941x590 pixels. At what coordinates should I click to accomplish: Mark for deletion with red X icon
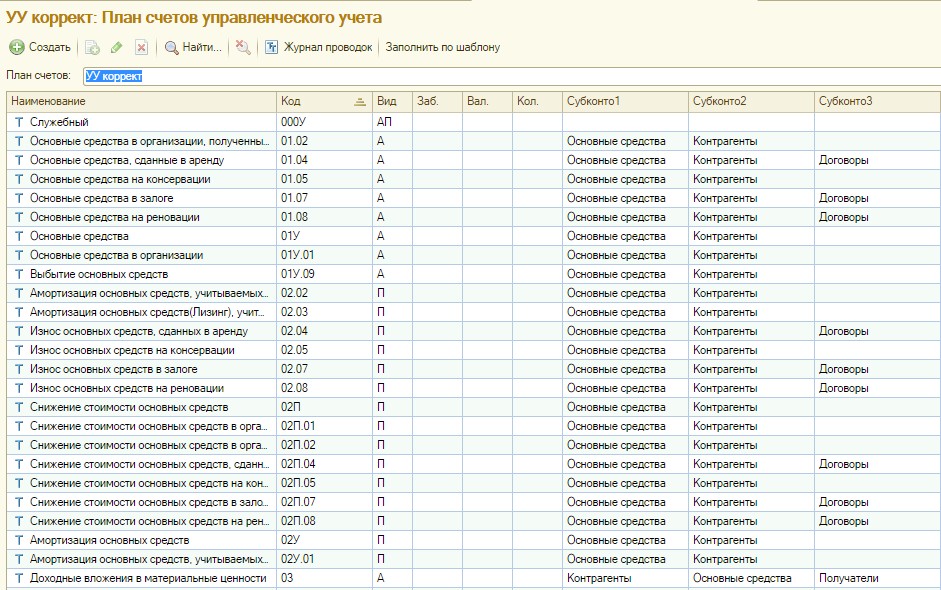141,47
